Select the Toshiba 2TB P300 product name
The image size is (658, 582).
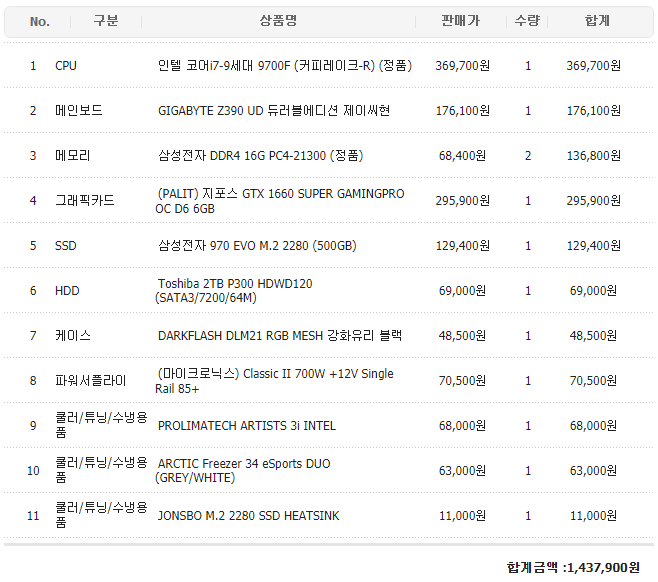tap(234, 290)
